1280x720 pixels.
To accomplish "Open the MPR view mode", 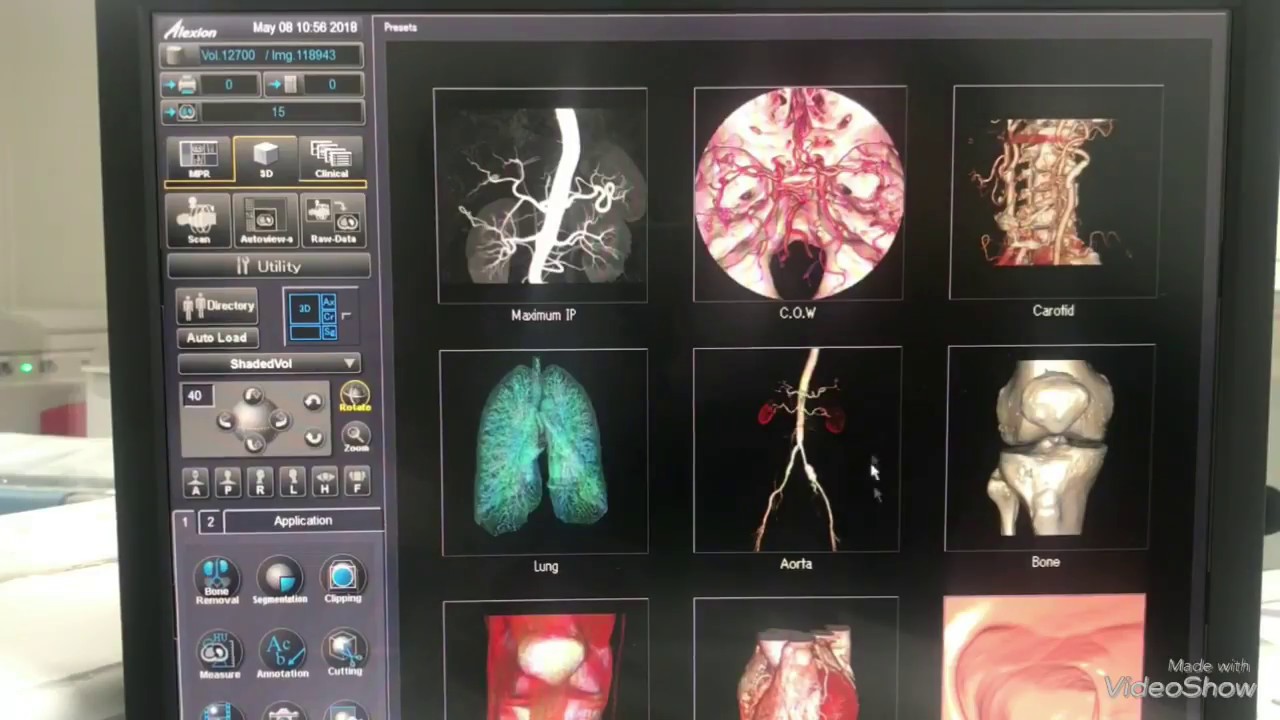I will click(x=199, y=160).
